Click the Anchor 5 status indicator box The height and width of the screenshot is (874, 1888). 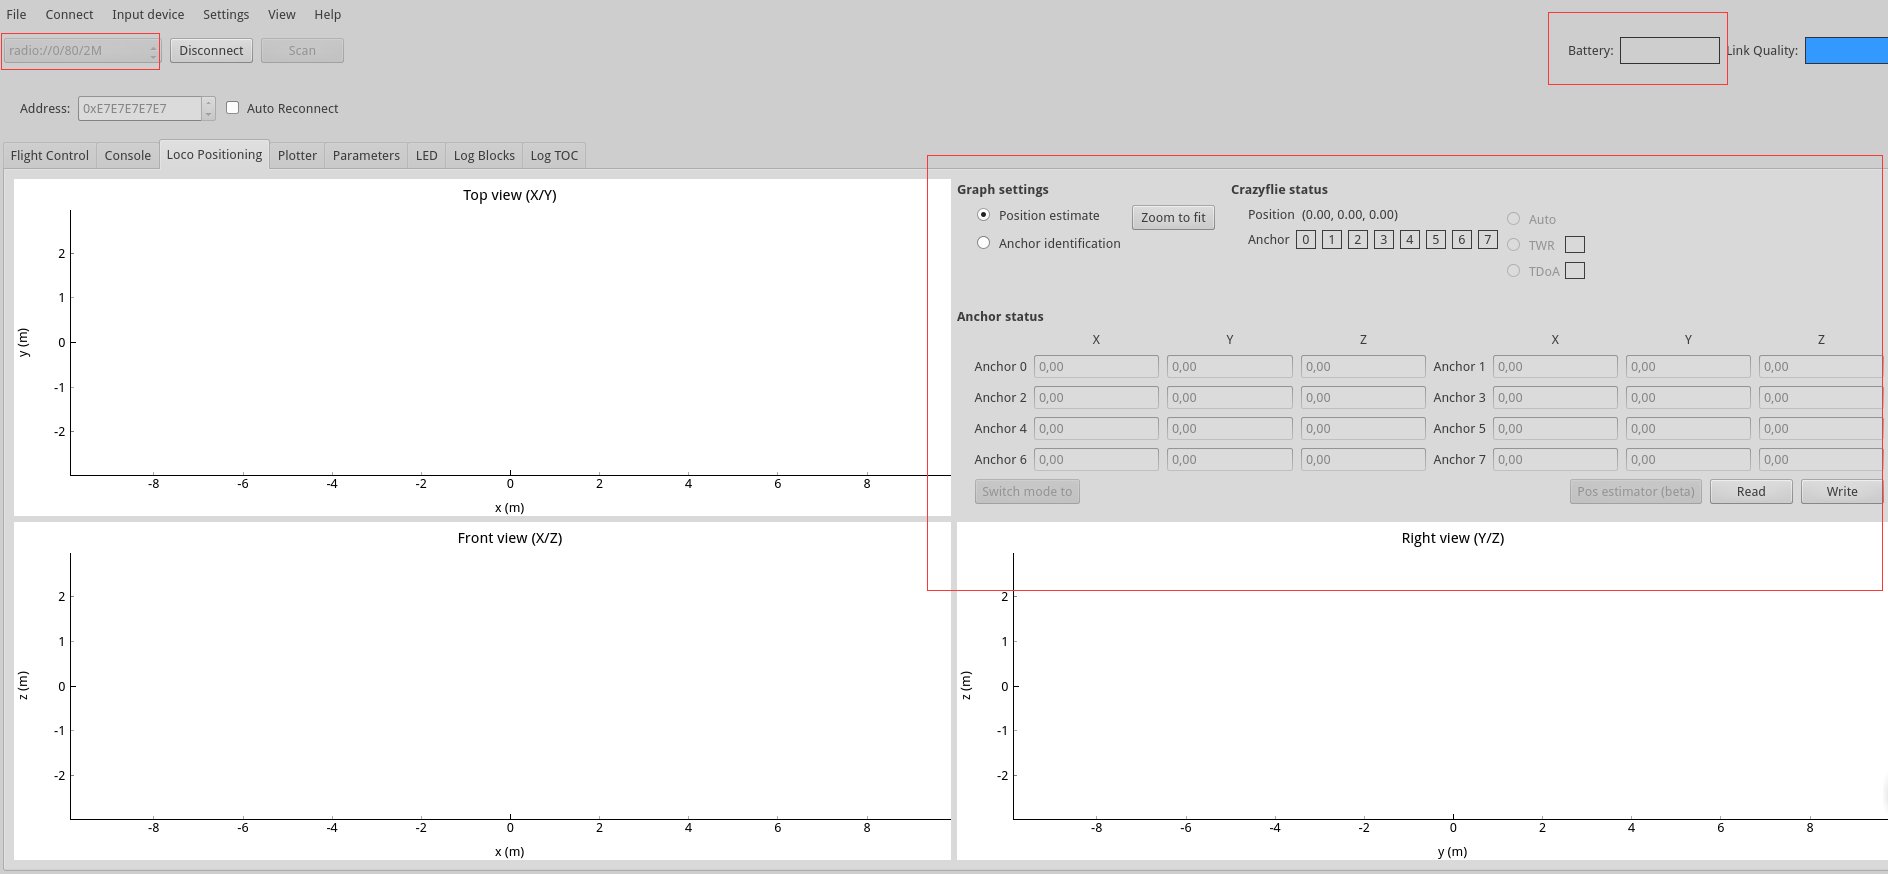1435,240
